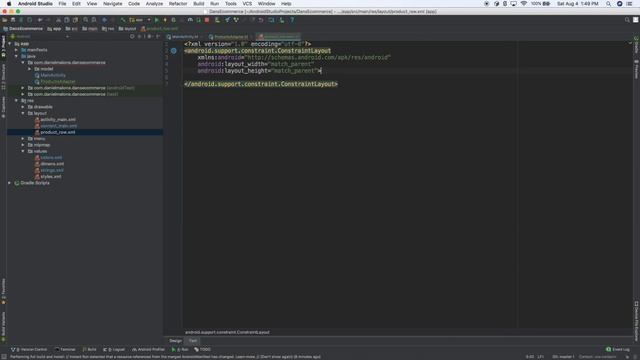Switch to the Text view tab
This screenshot has width=640, height=360.
point(193,341)
